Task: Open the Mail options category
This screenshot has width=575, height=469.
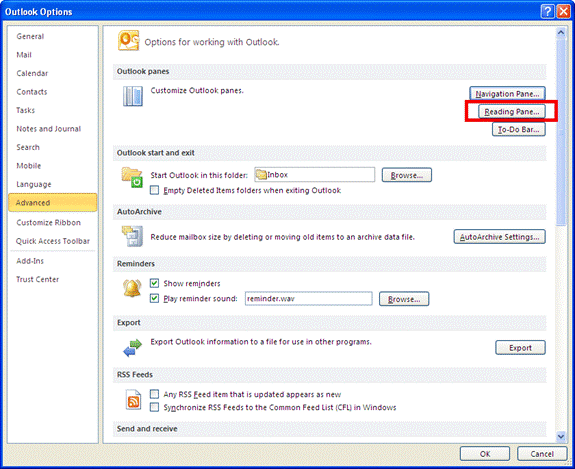Action: (x=24, y=55)
